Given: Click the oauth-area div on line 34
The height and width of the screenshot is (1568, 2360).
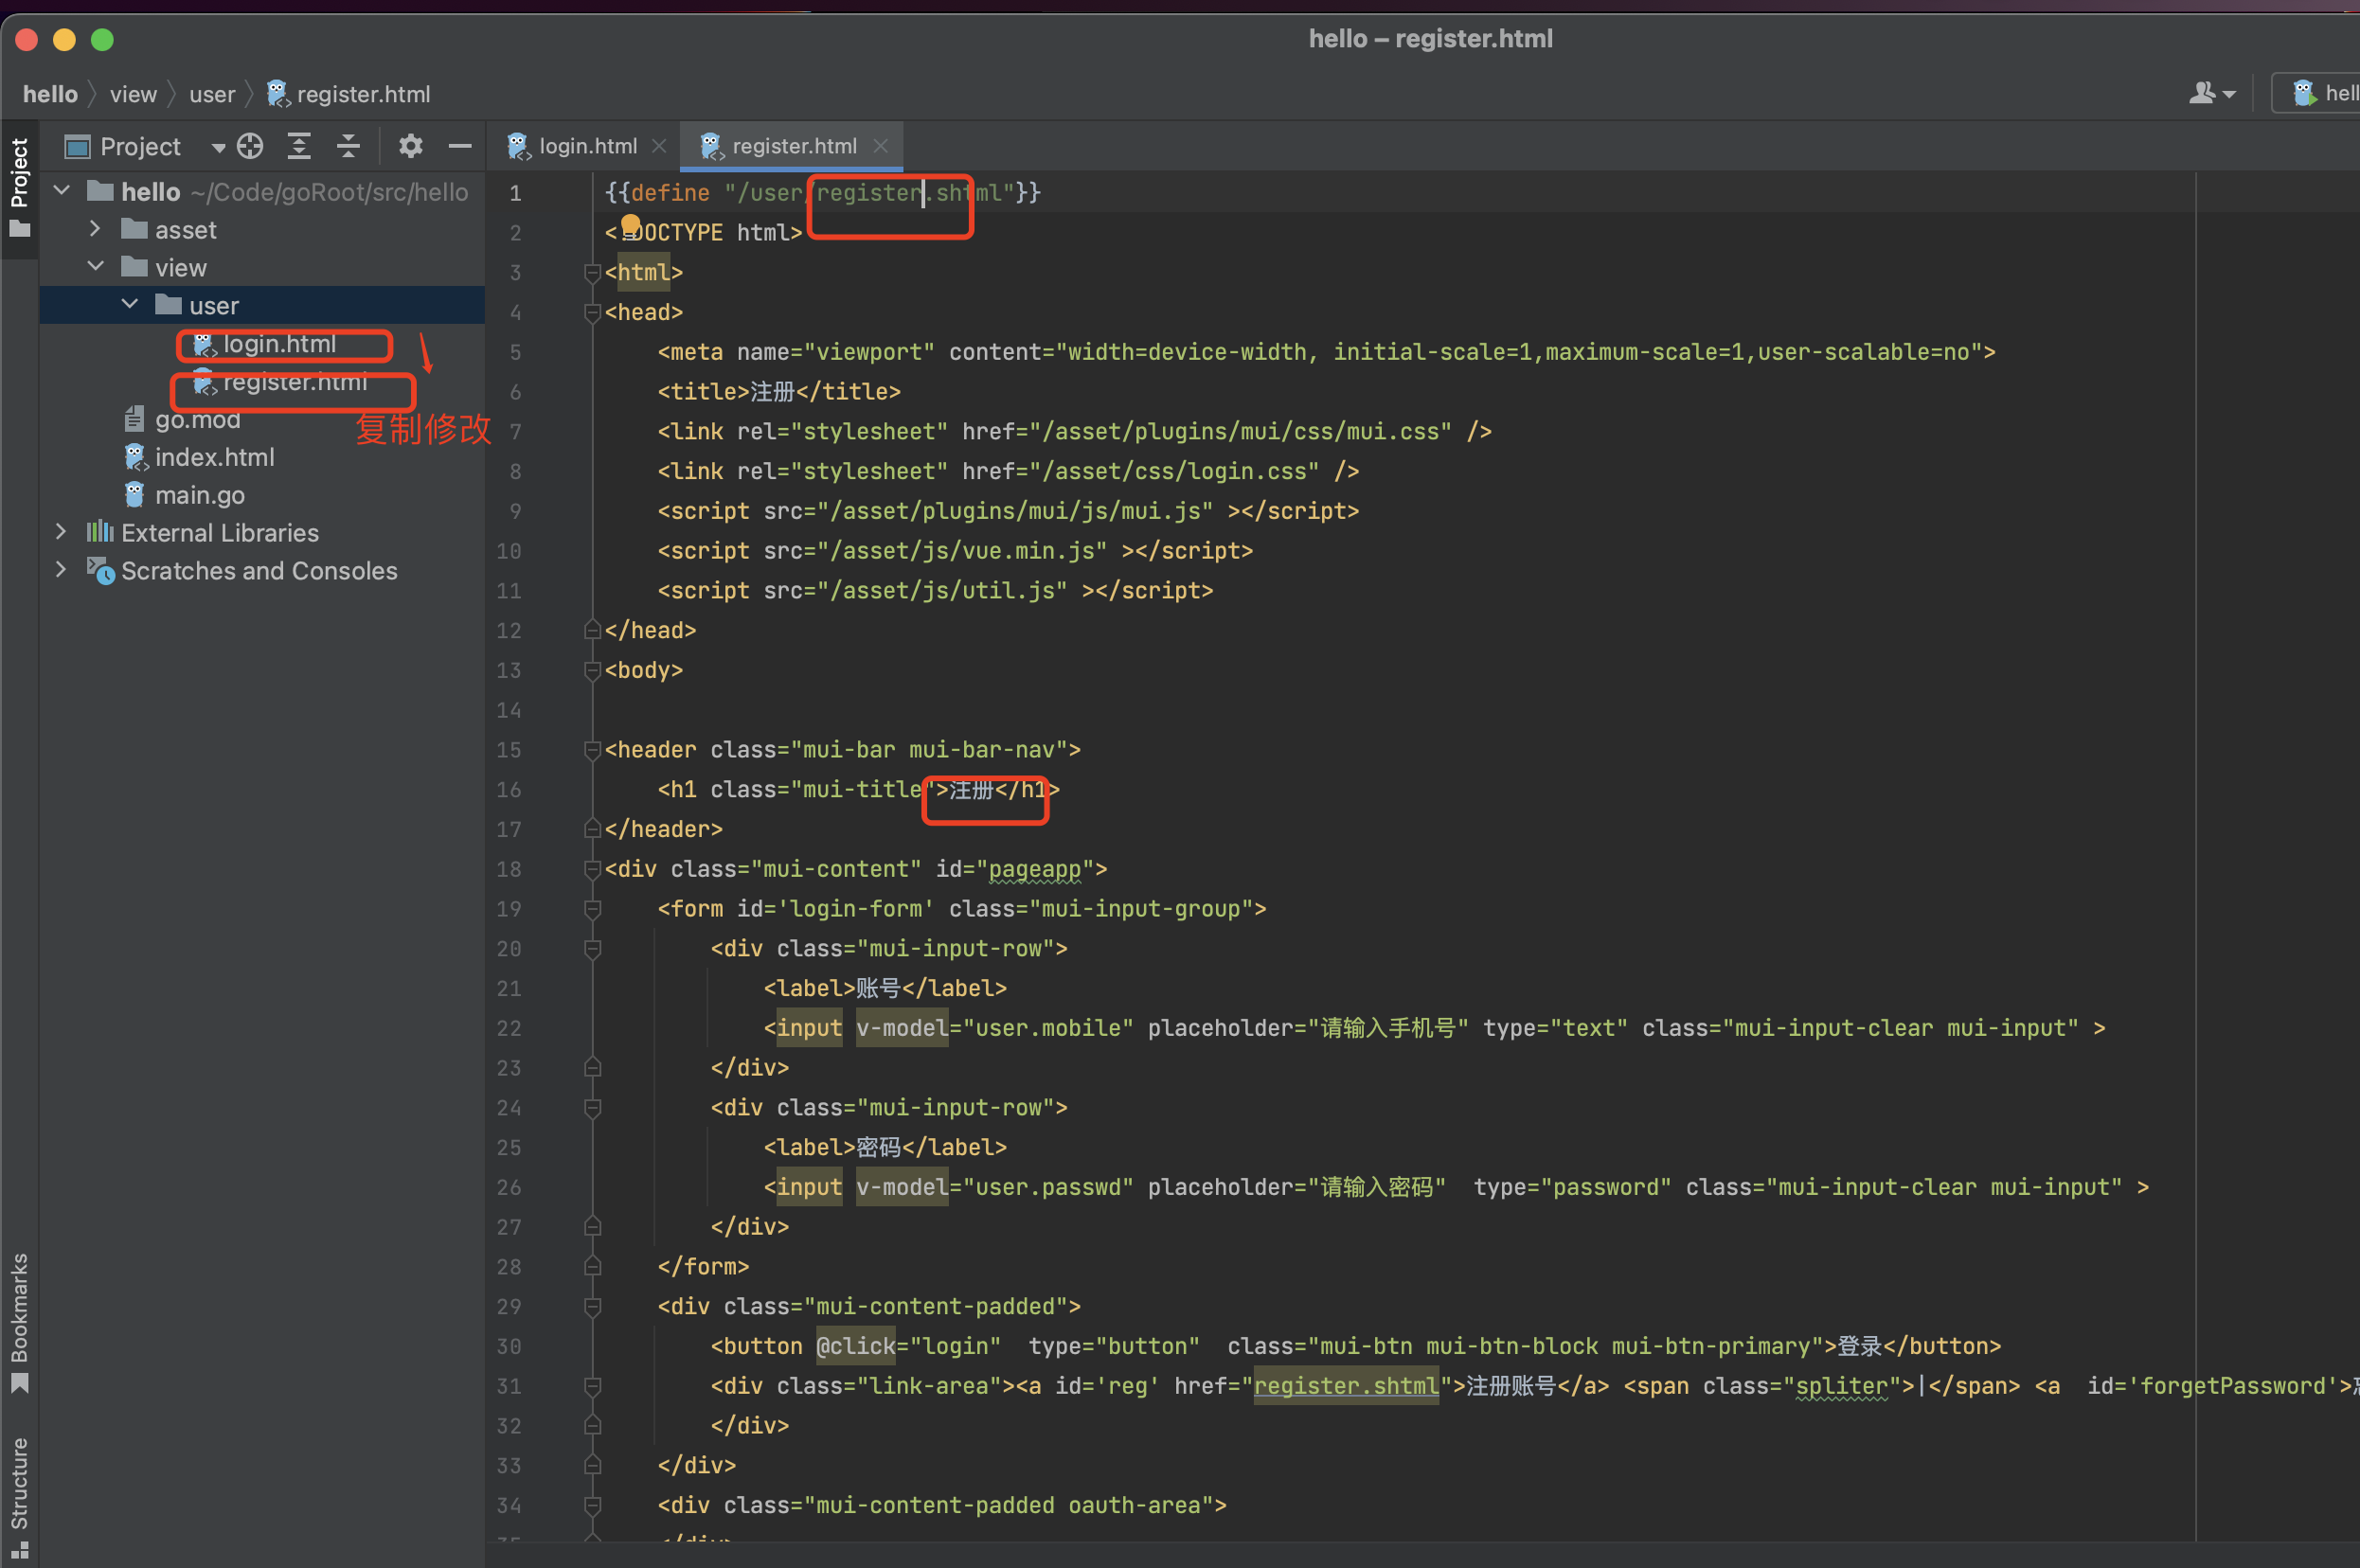Looking at the screenshot, I should [942, 1505].
